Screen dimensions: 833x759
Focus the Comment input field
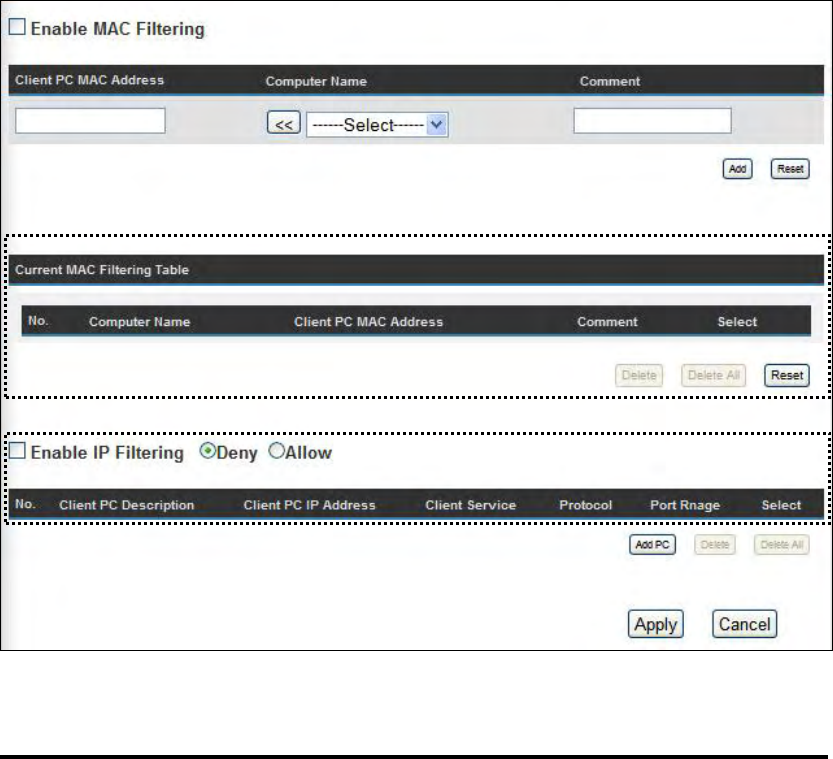click(652, 121)
